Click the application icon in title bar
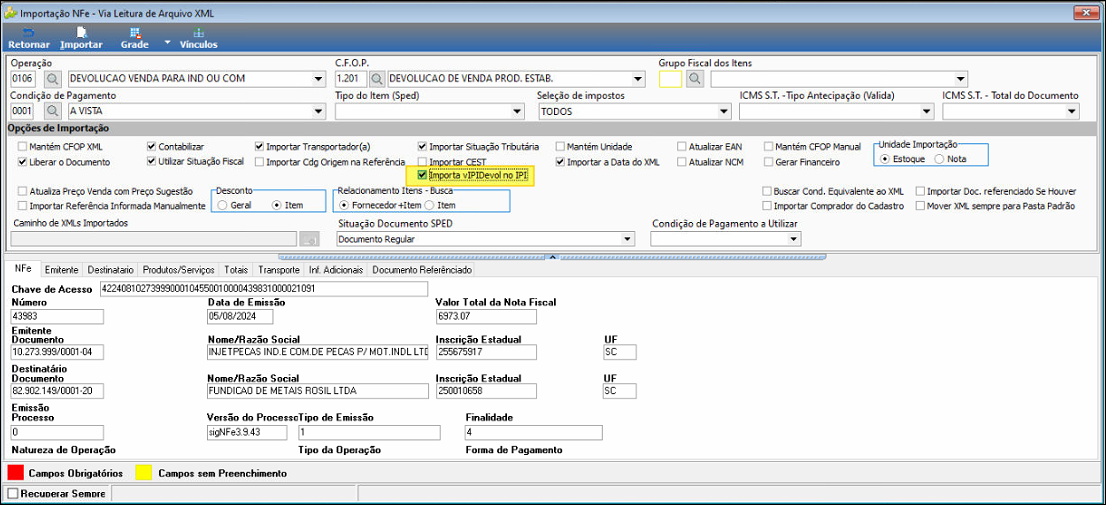 11,13
